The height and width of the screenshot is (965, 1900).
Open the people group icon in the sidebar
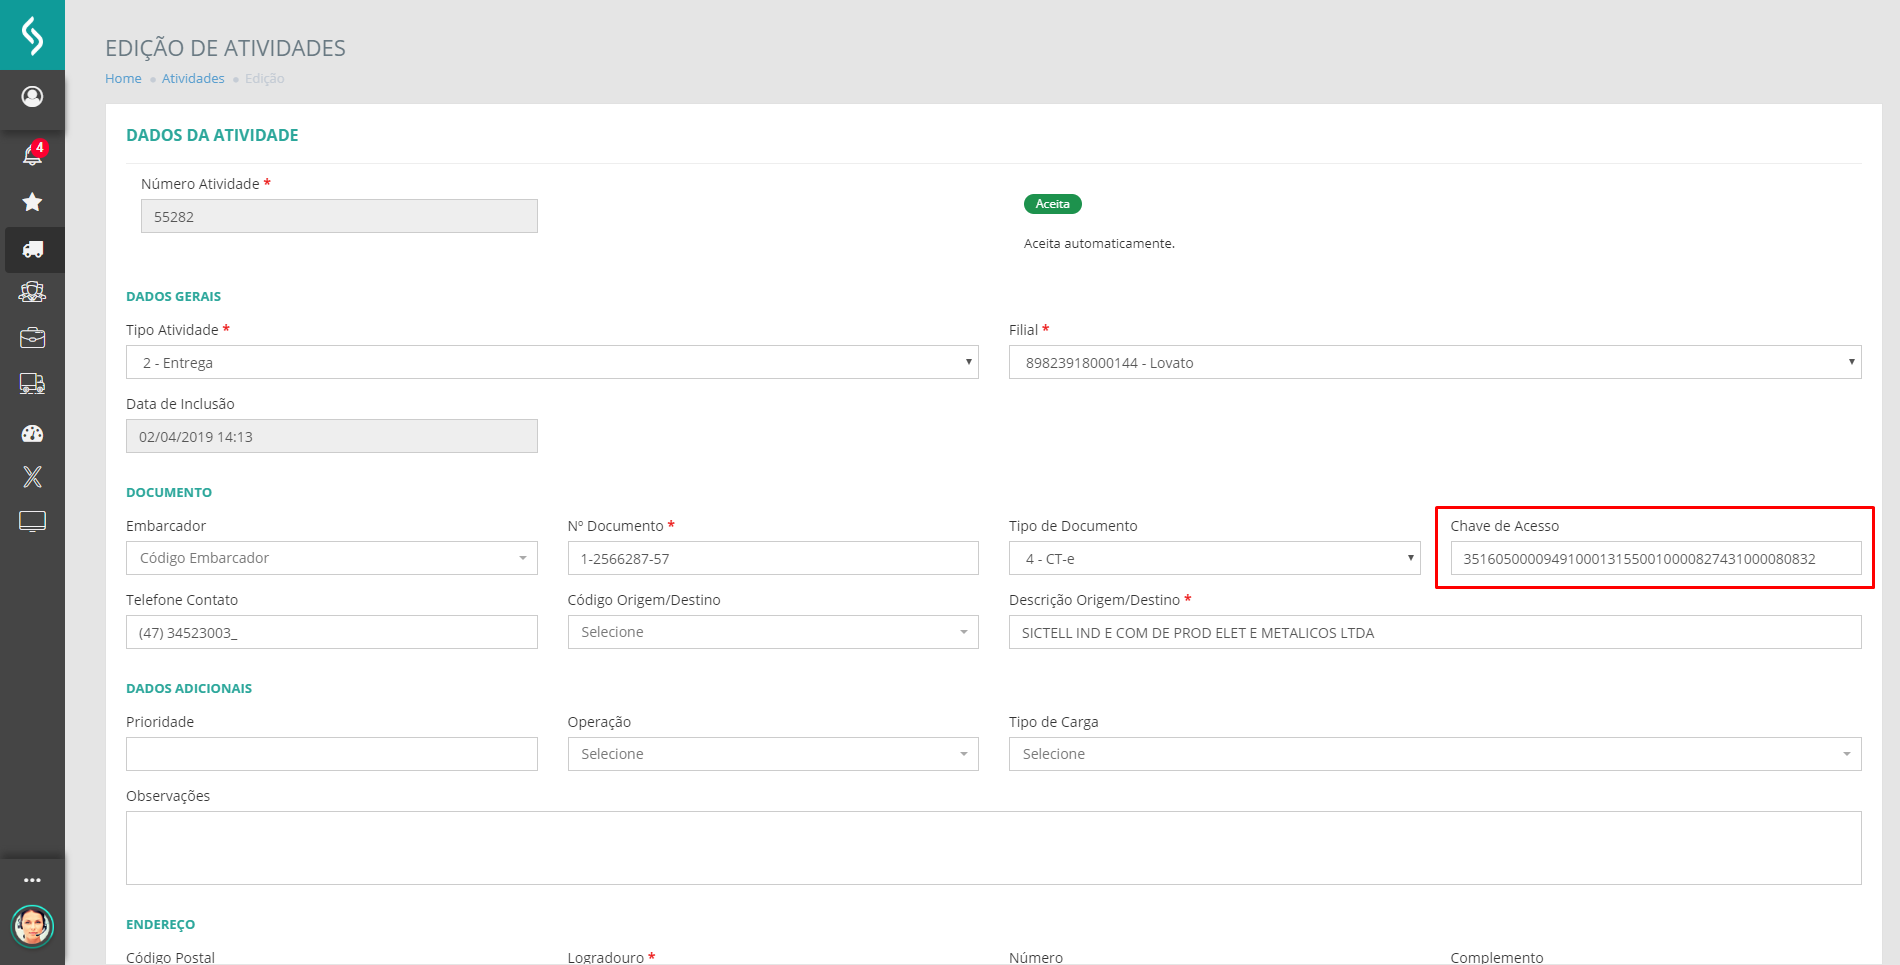coord(32,292)
